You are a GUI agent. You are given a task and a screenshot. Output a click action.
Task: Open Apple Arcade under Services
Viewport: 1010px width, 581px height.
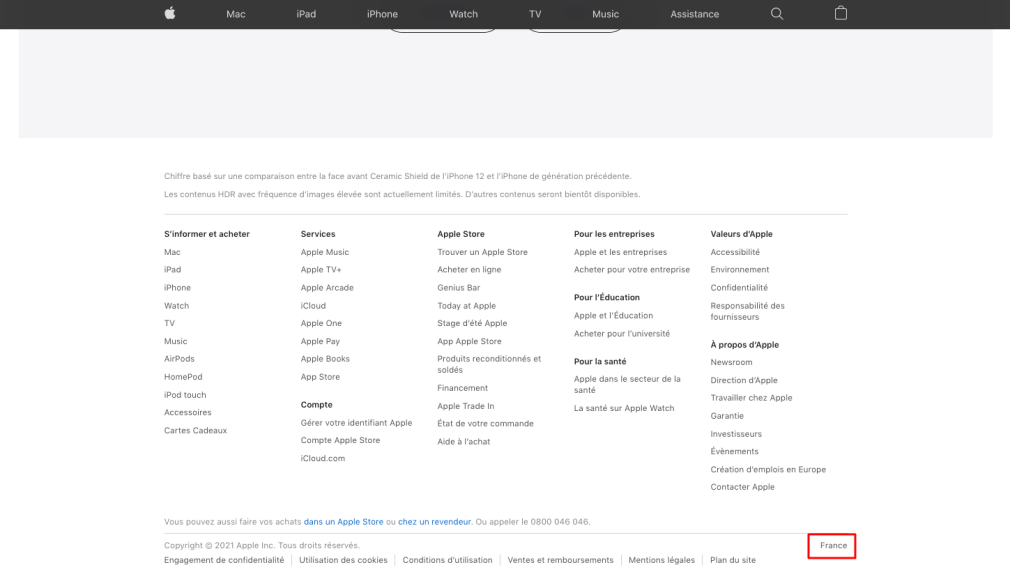click(326, 288)
